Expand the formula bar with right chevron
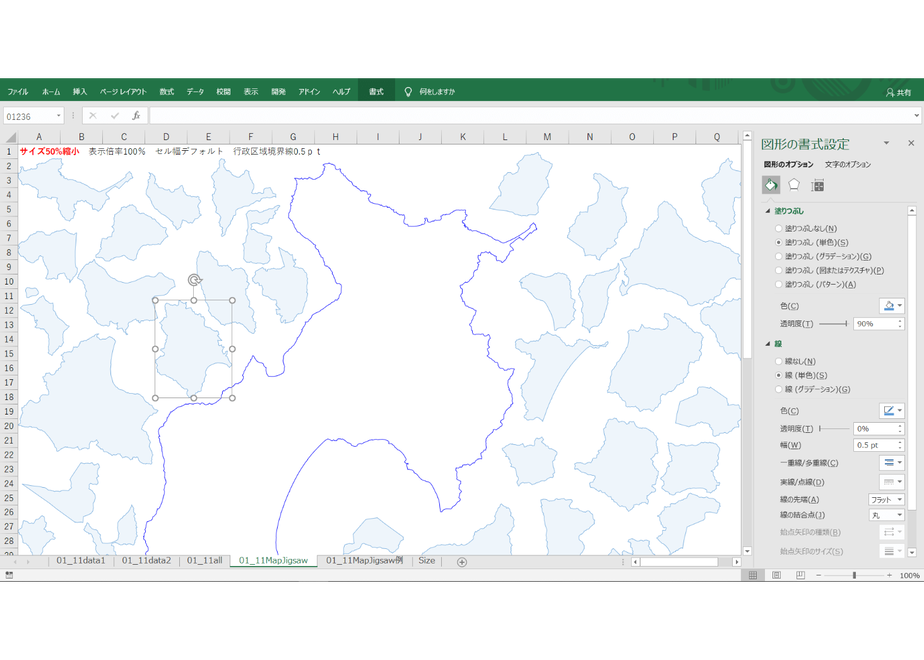 pyautogui.click(x=916, y=116)
